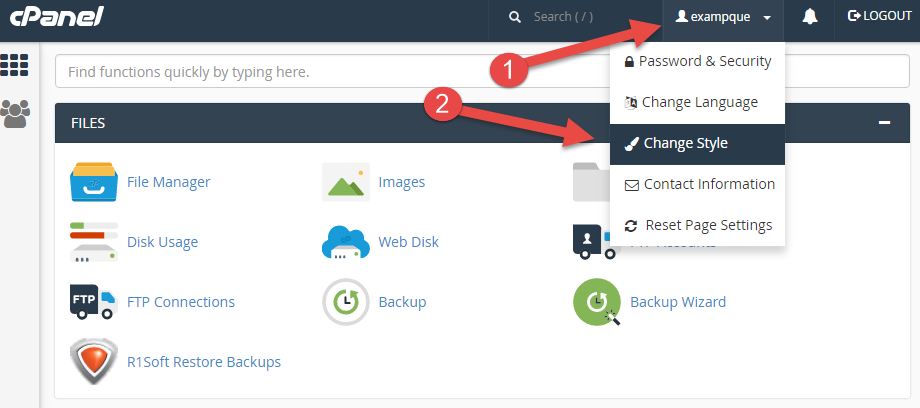Click the user silhouette icon beside exampque

click(681, 16)
